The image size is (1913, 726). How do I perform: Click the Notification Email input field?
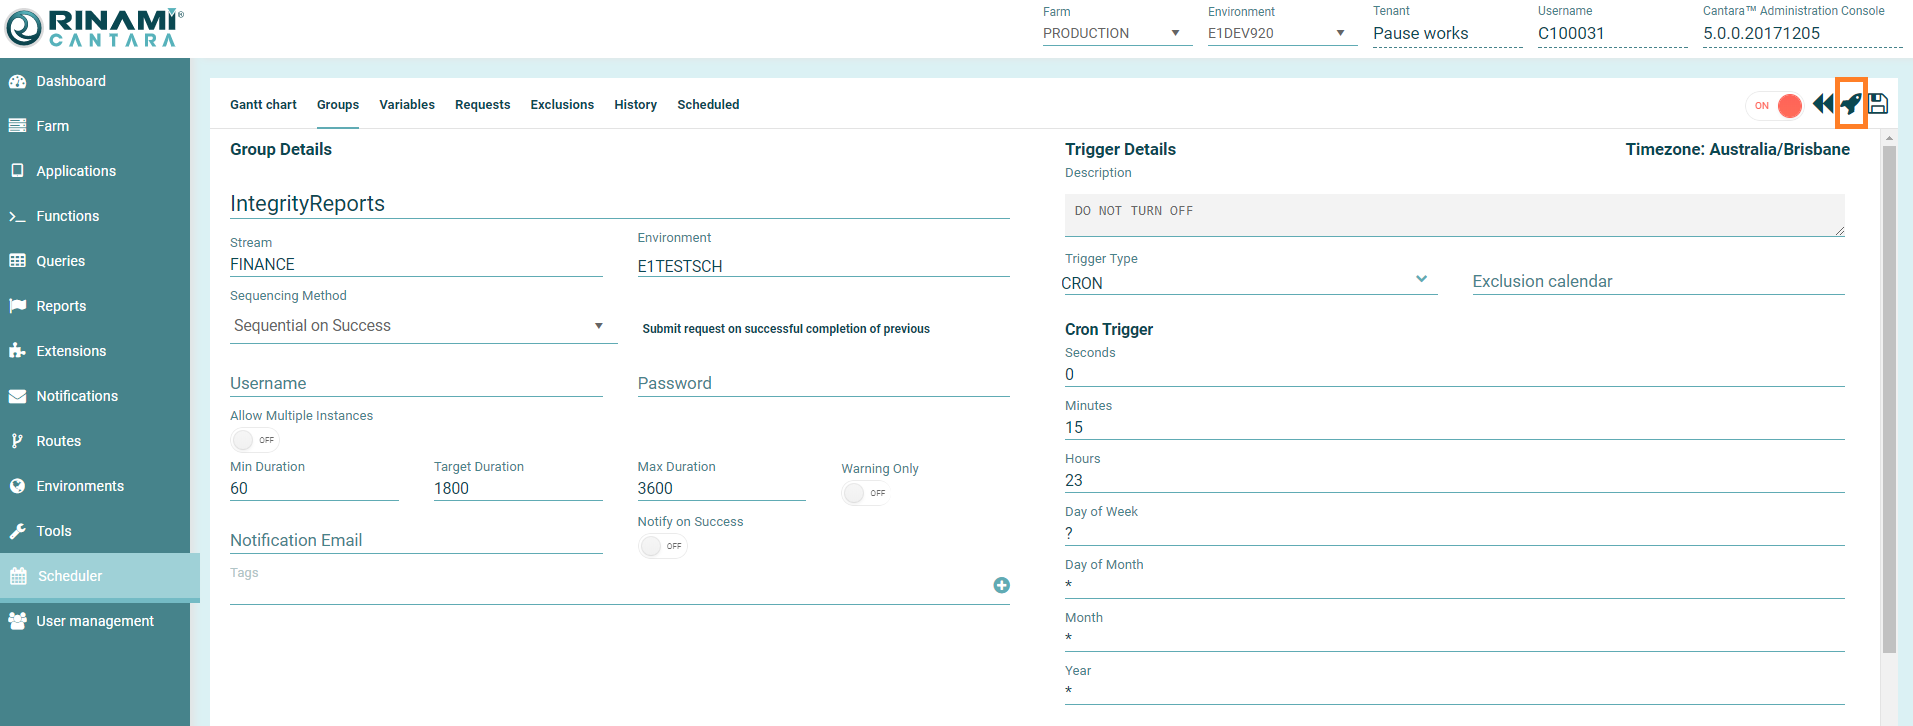coord(415,540)
